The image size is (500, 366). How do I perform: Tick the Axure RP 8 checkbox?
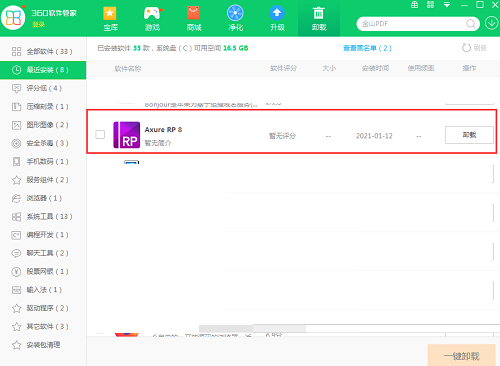[100, 134]
